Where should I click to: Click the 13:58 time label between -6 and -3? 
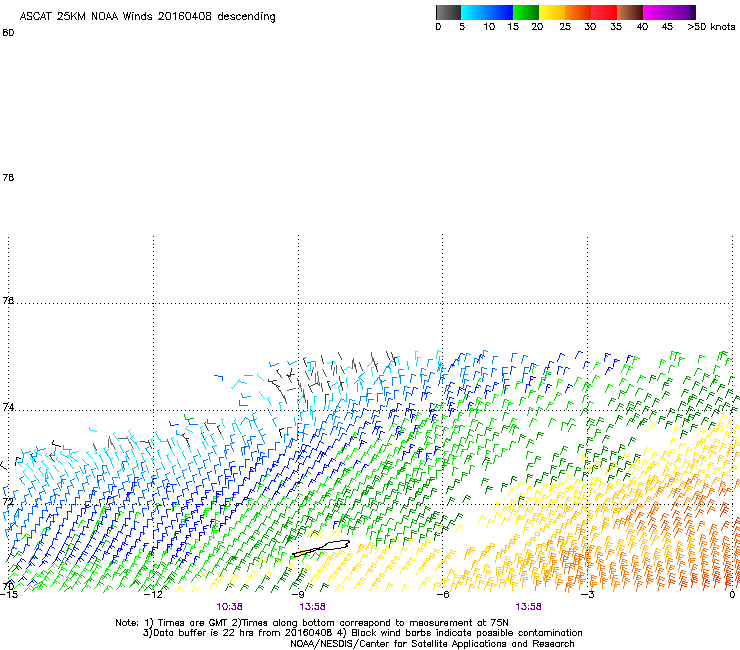(528, 607)
